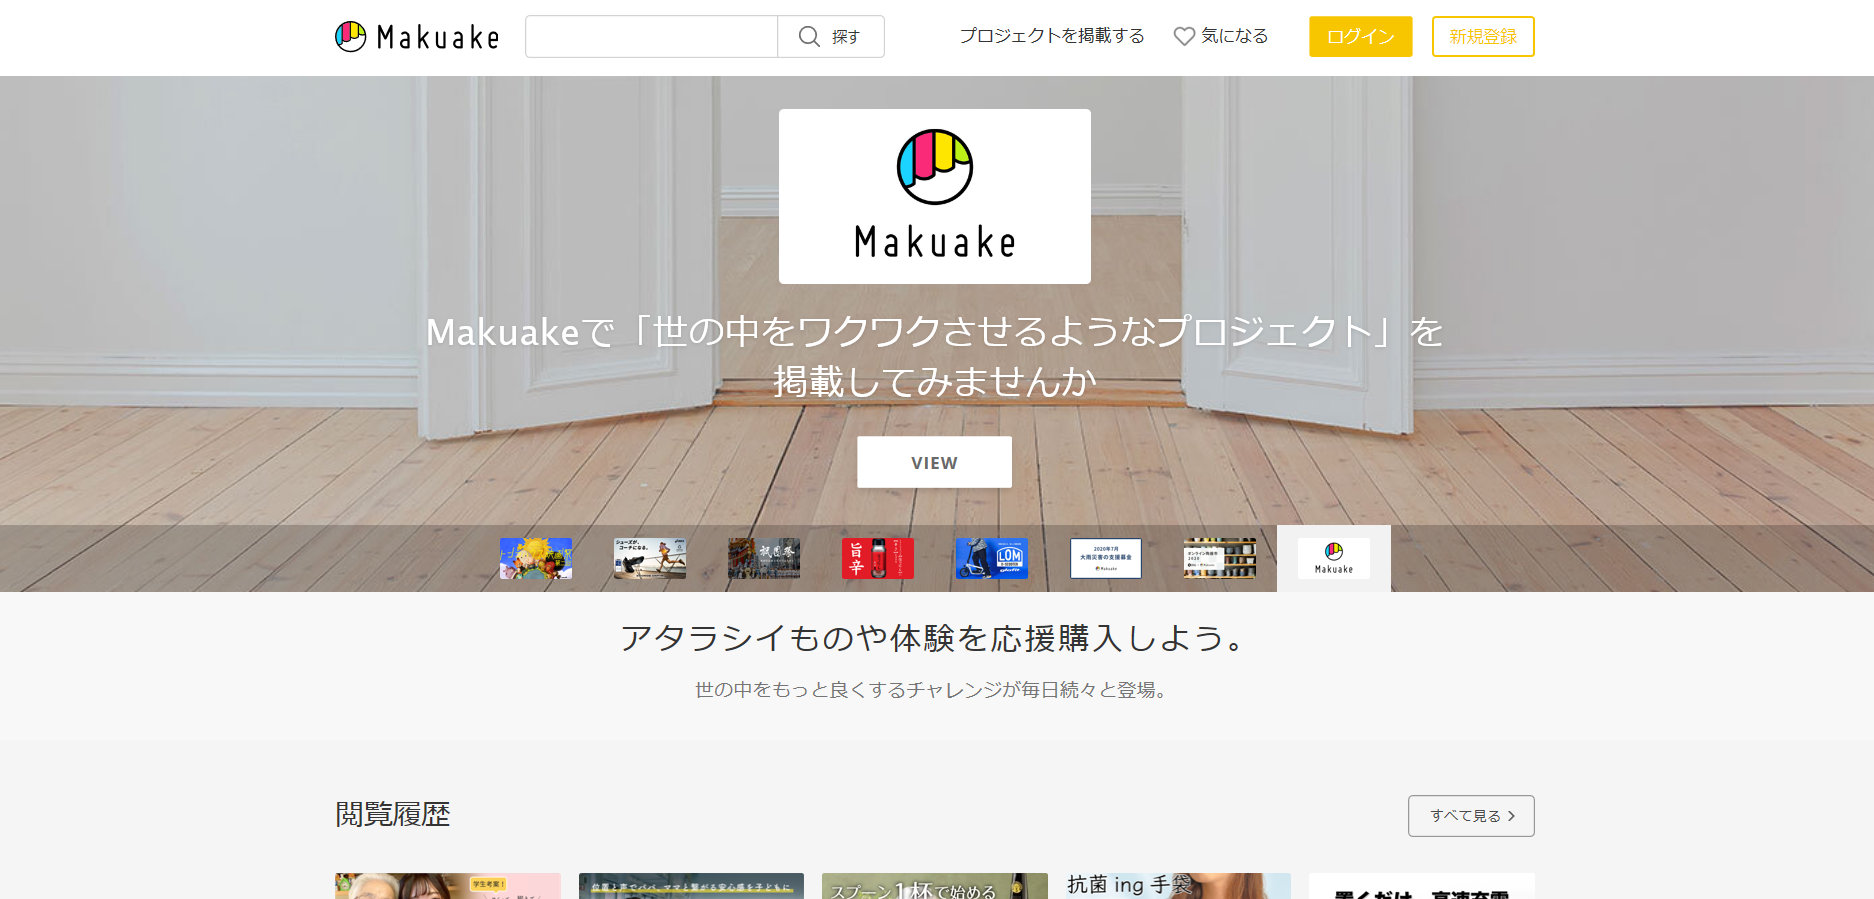Click the large Makuake logo in banner

934,196
